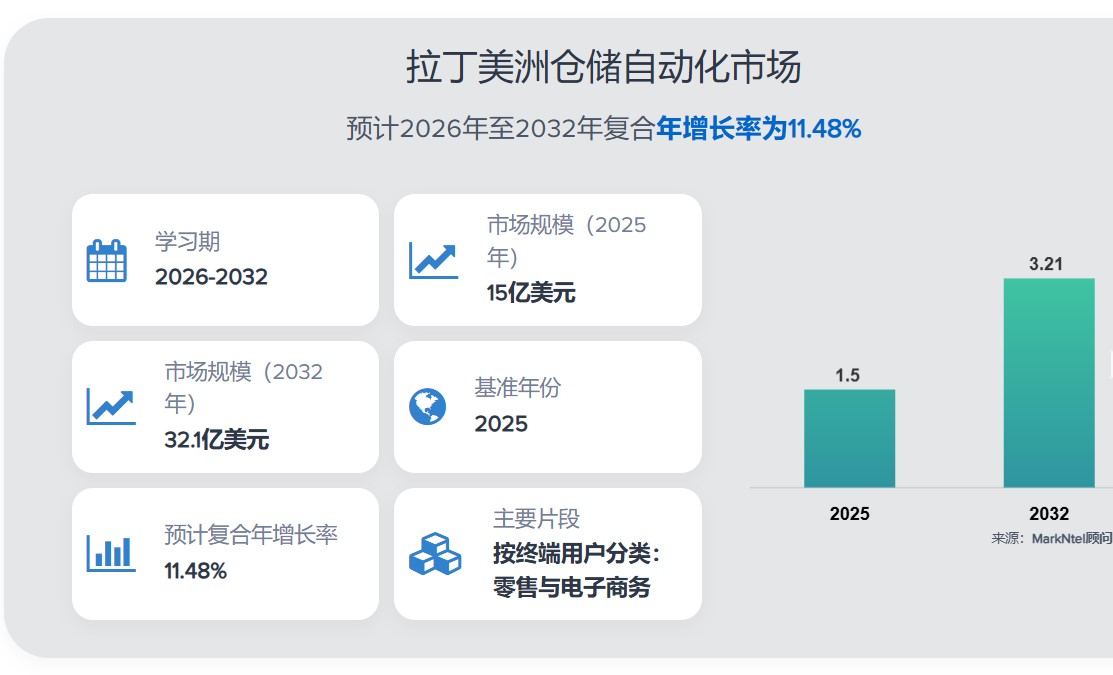The image size is (1113, 675).
Task: Click the 预计复合年增长率 label
Action: 251,534
